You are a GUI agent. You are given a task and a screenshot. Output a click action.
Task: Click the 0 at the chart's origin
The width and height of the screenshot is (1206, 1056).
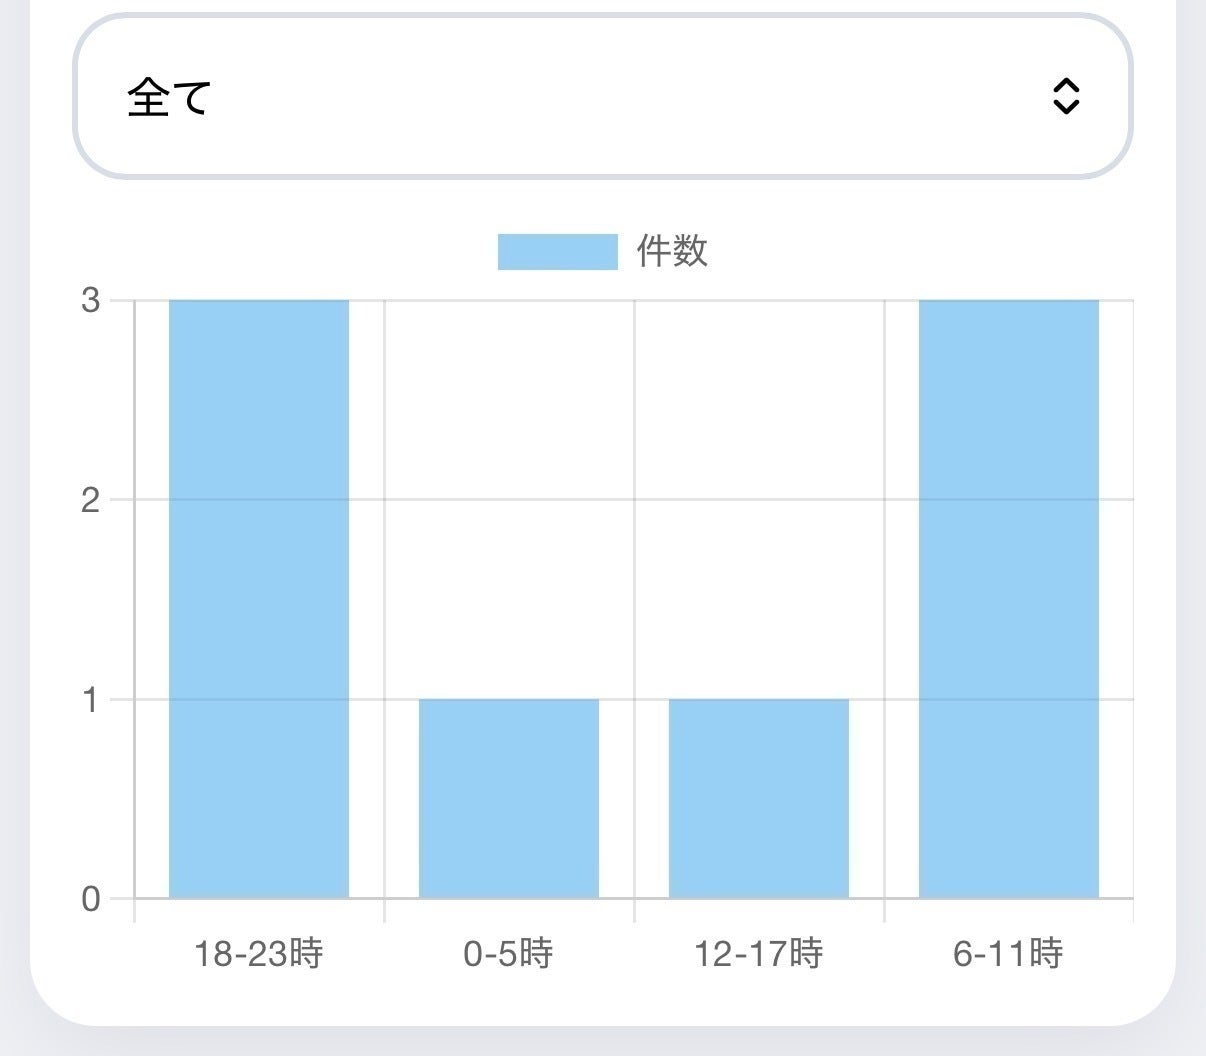point(92,898)
